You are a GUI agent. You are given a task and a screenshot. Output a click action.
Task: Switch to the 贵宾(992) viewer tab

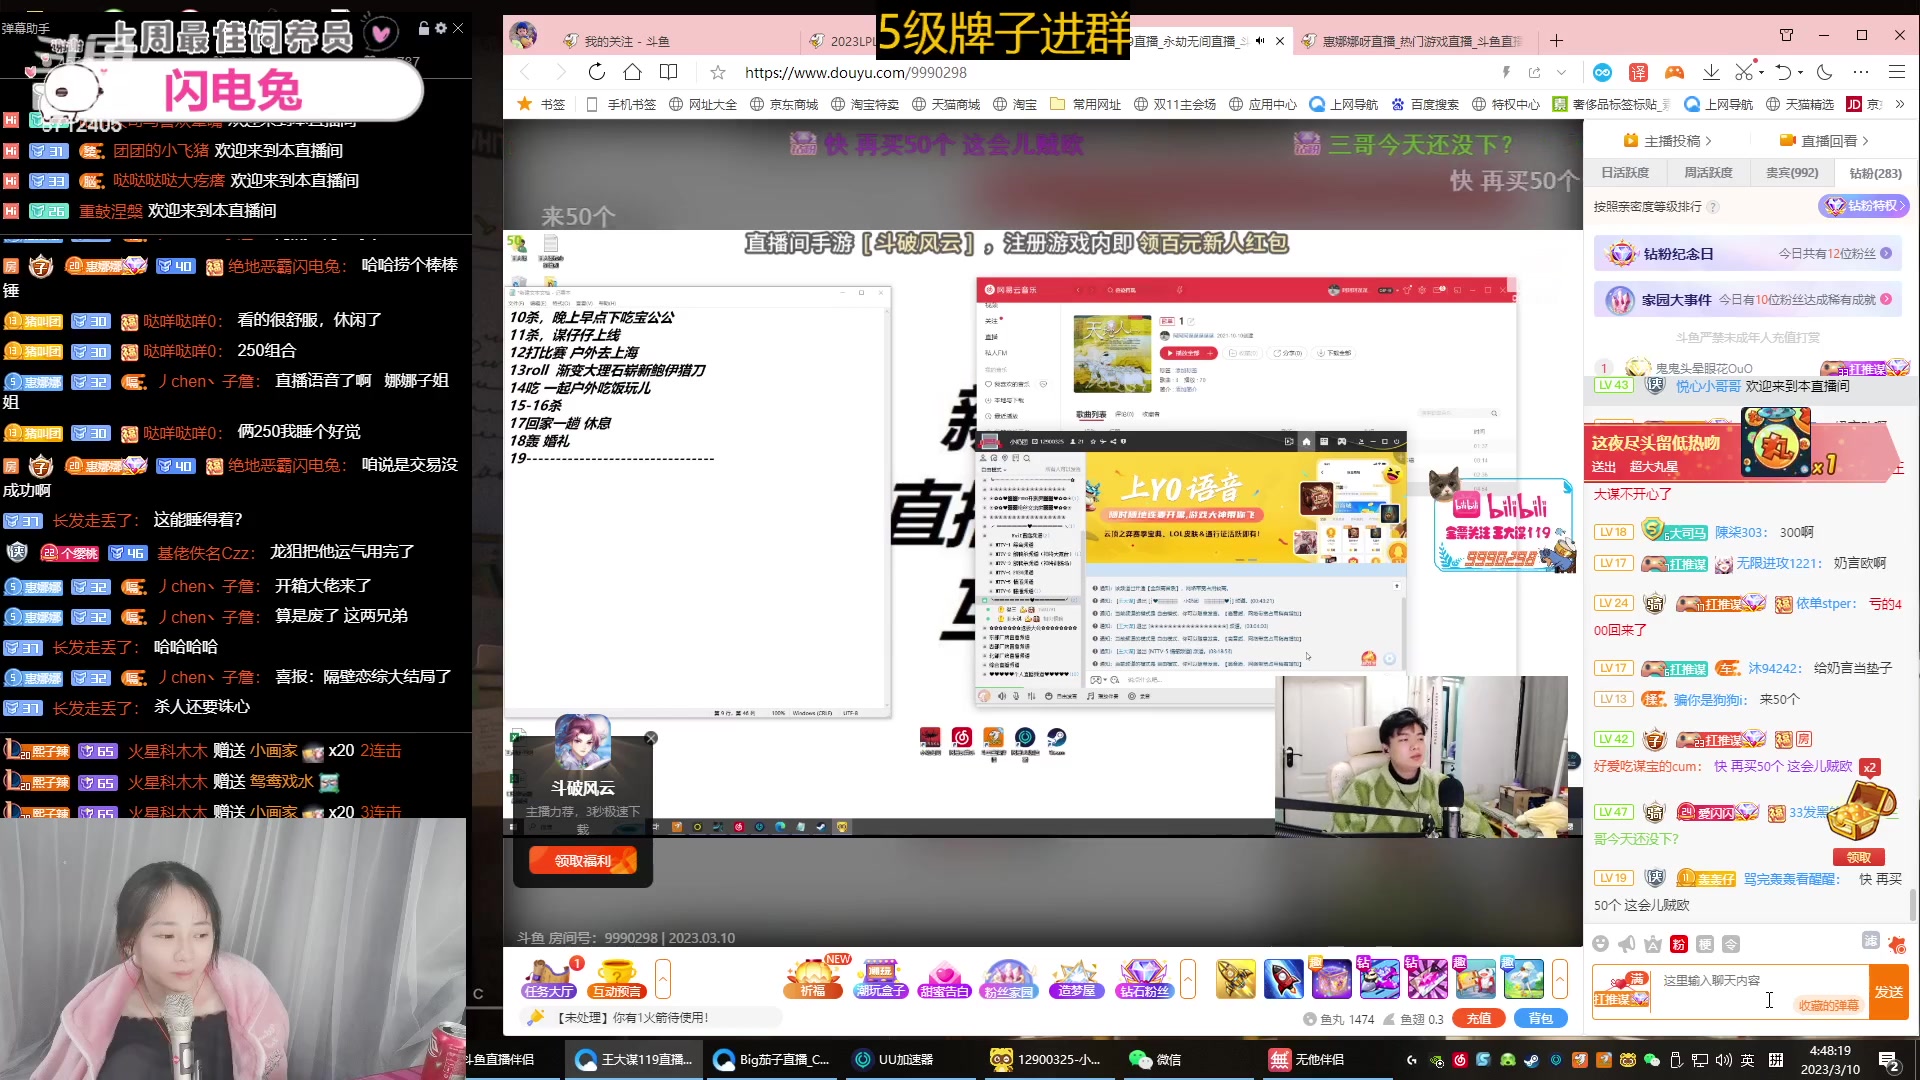click(x=1793, y=172)
